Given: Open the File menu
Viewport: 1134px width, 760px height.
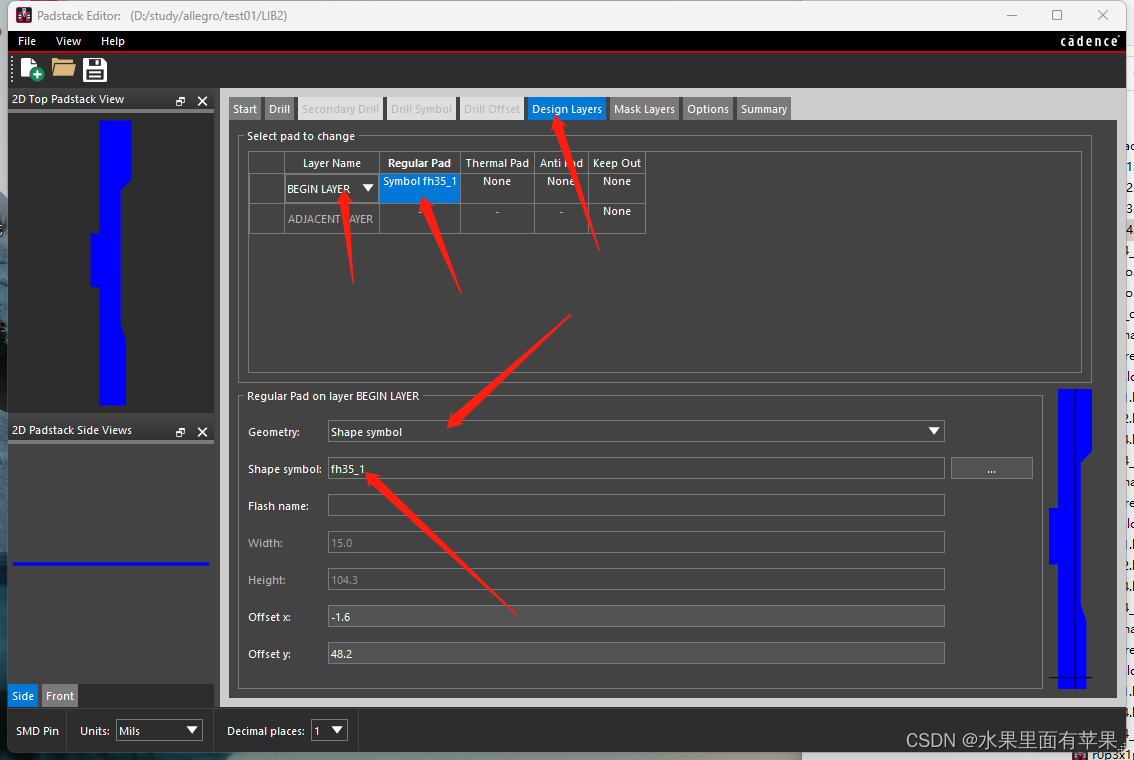Looking at the screenshot, I should [x=27, y=41].
